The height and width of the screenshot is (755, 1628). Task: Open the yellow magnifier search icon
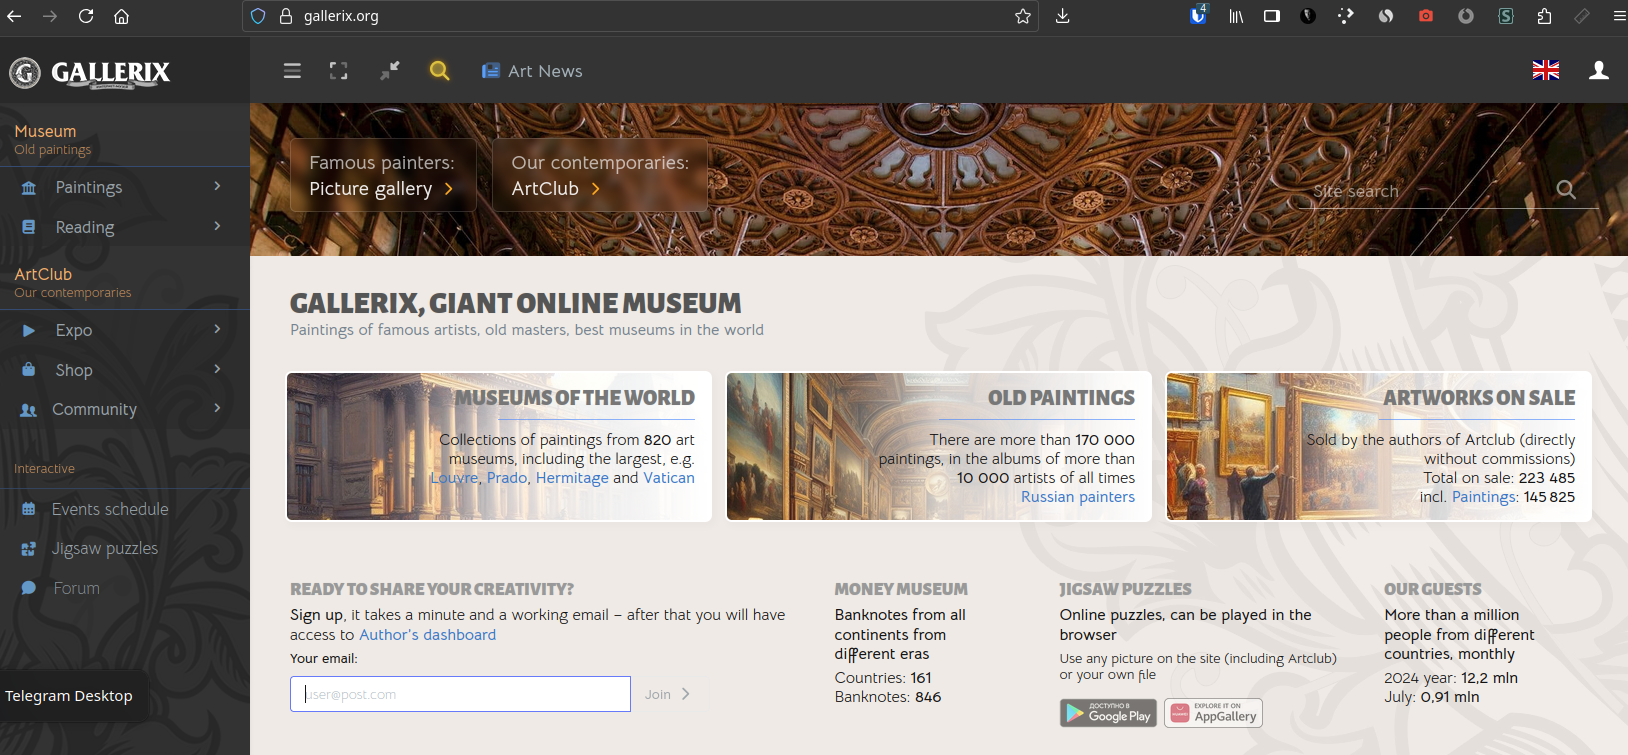(439, 70)
